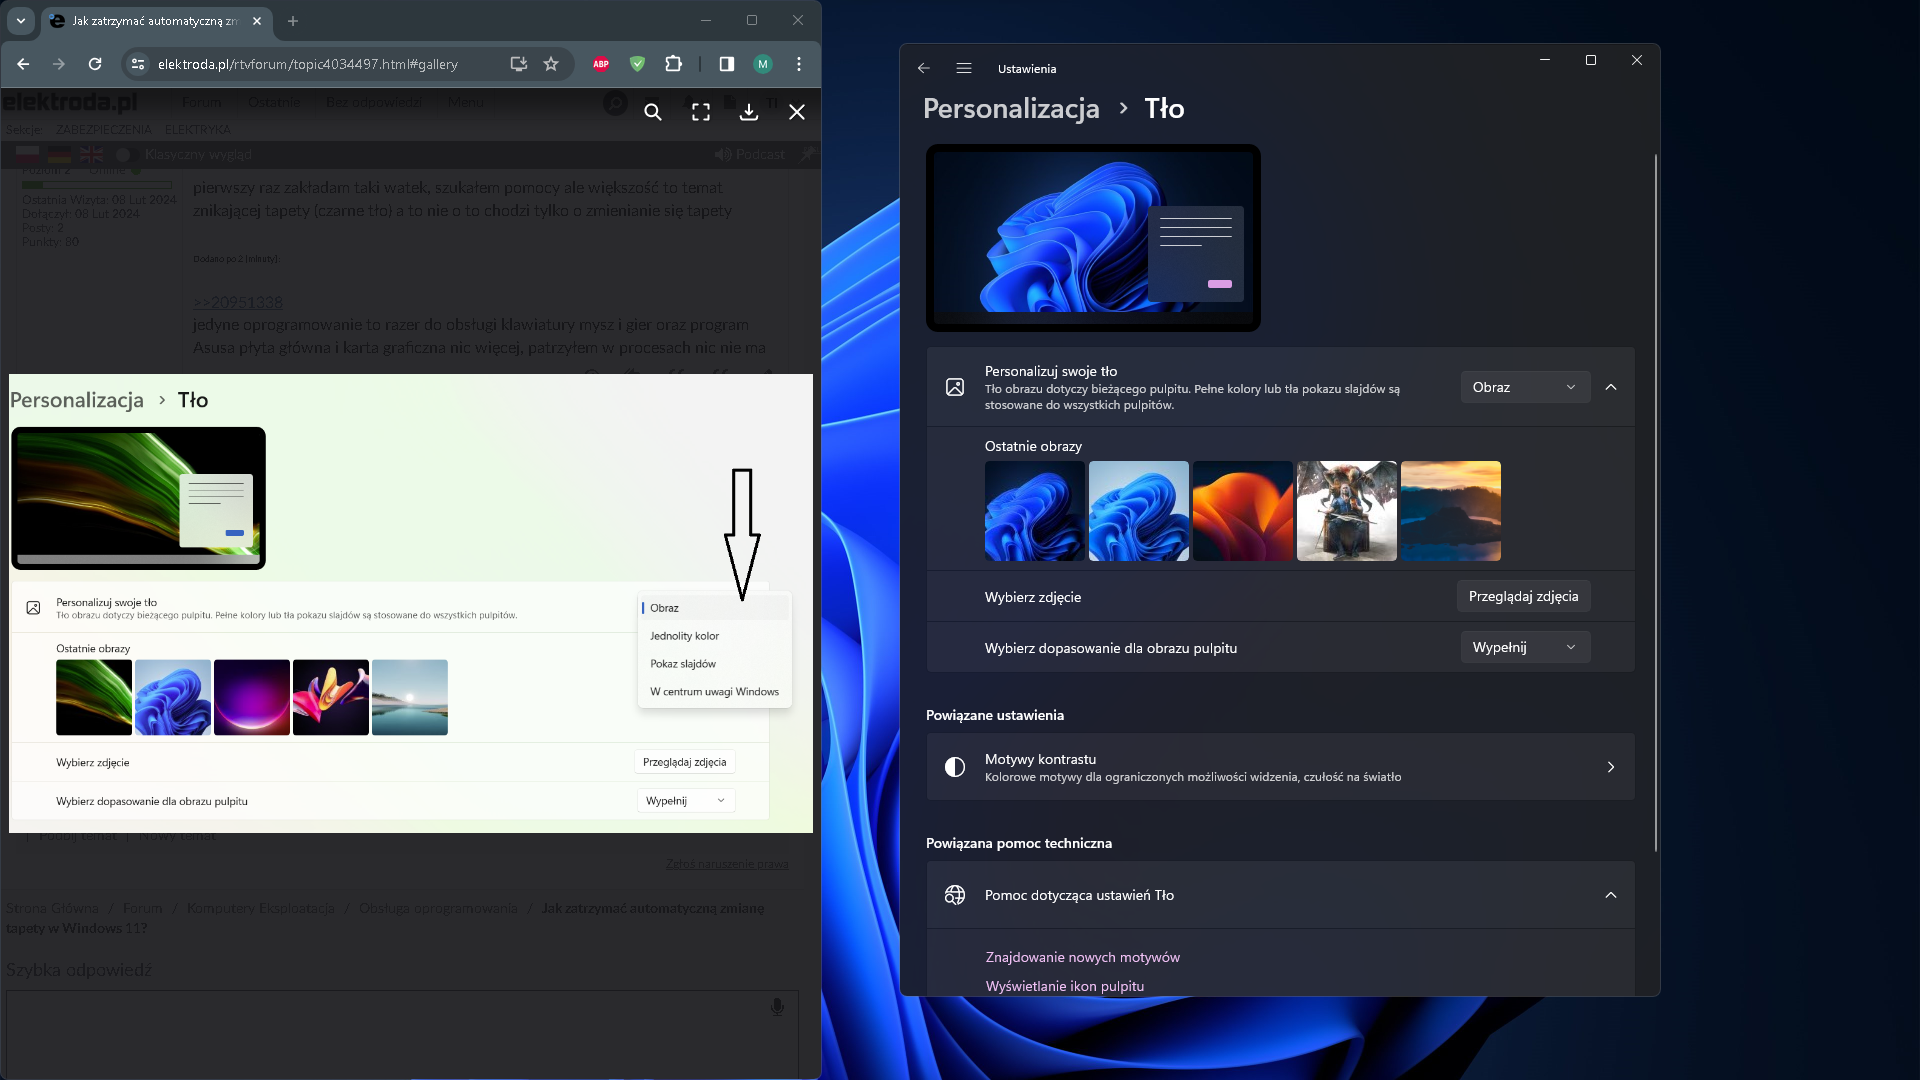Open the Znajdowanie nowych motywów link
This screenshot has width=1920, height=1080.
click(x=1083, y=957)
